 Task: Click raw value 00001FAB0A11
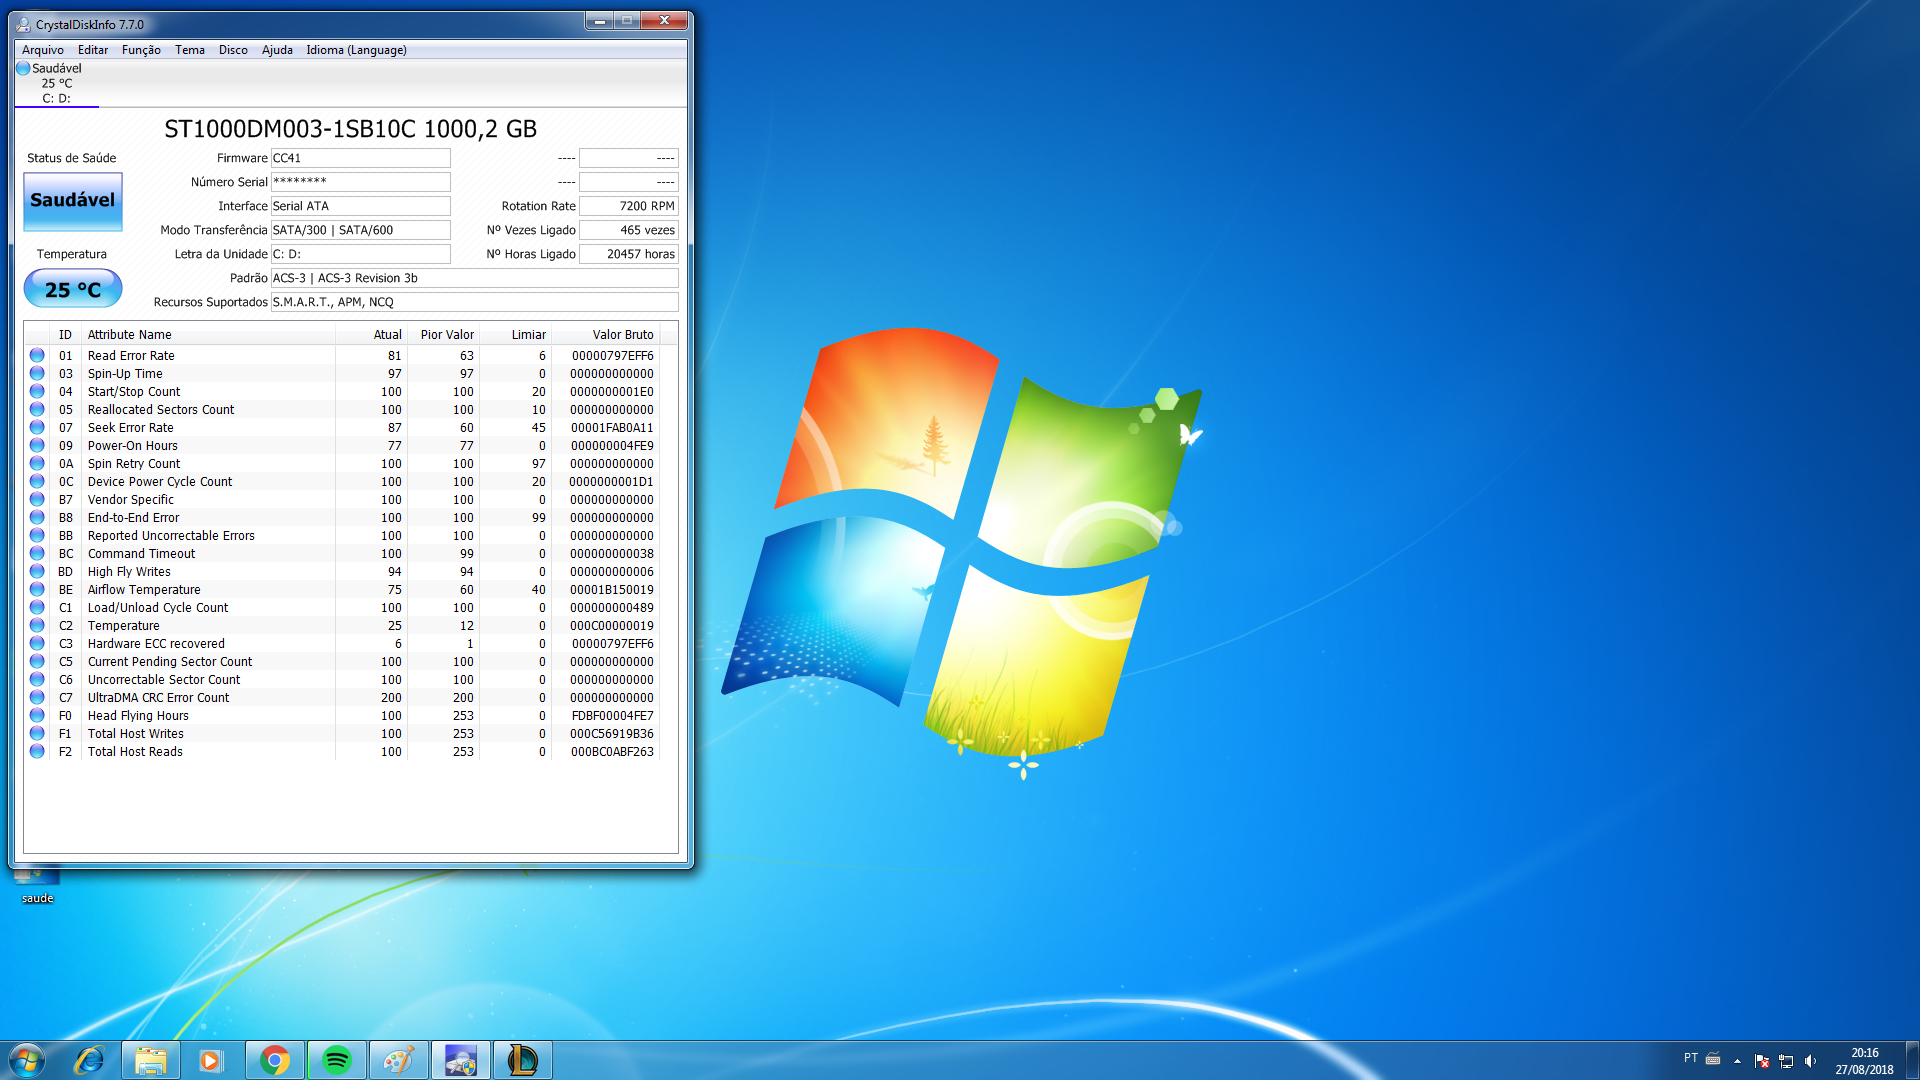click(x=612, y=428)
